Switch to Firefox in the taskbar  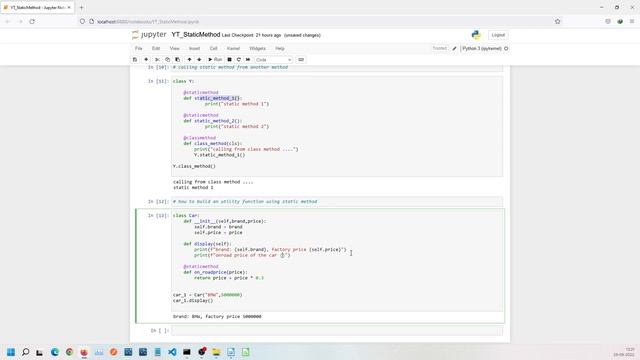point(84,352)
